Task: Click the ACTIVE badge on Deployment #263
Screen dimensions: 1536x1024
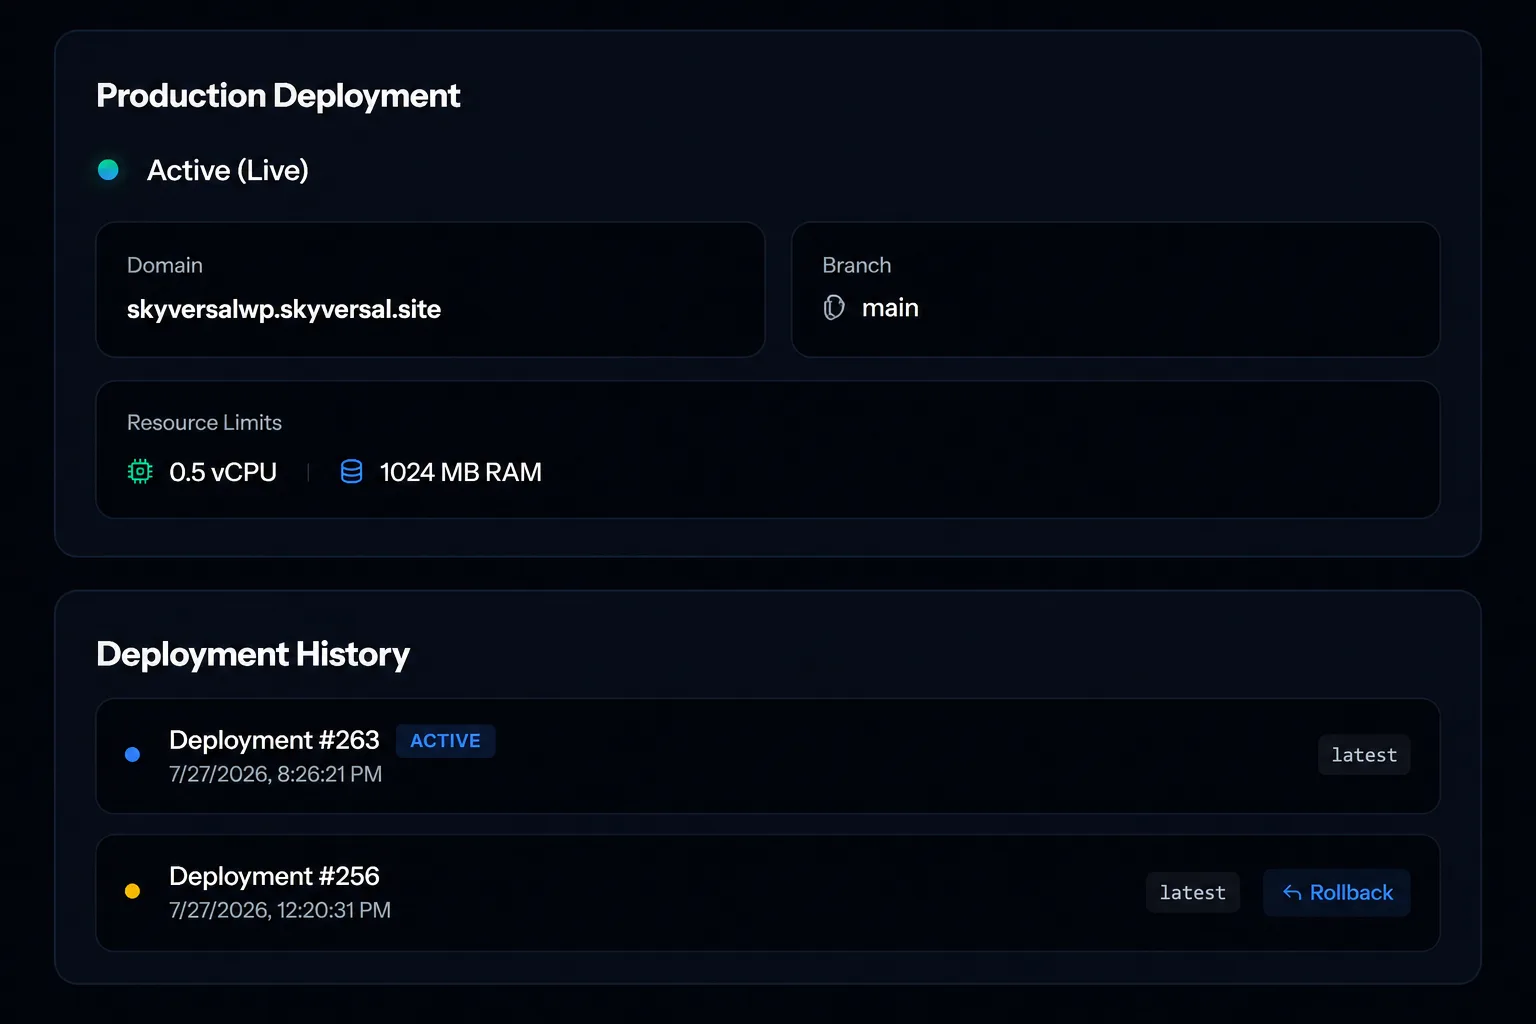Action: [446, 741]
